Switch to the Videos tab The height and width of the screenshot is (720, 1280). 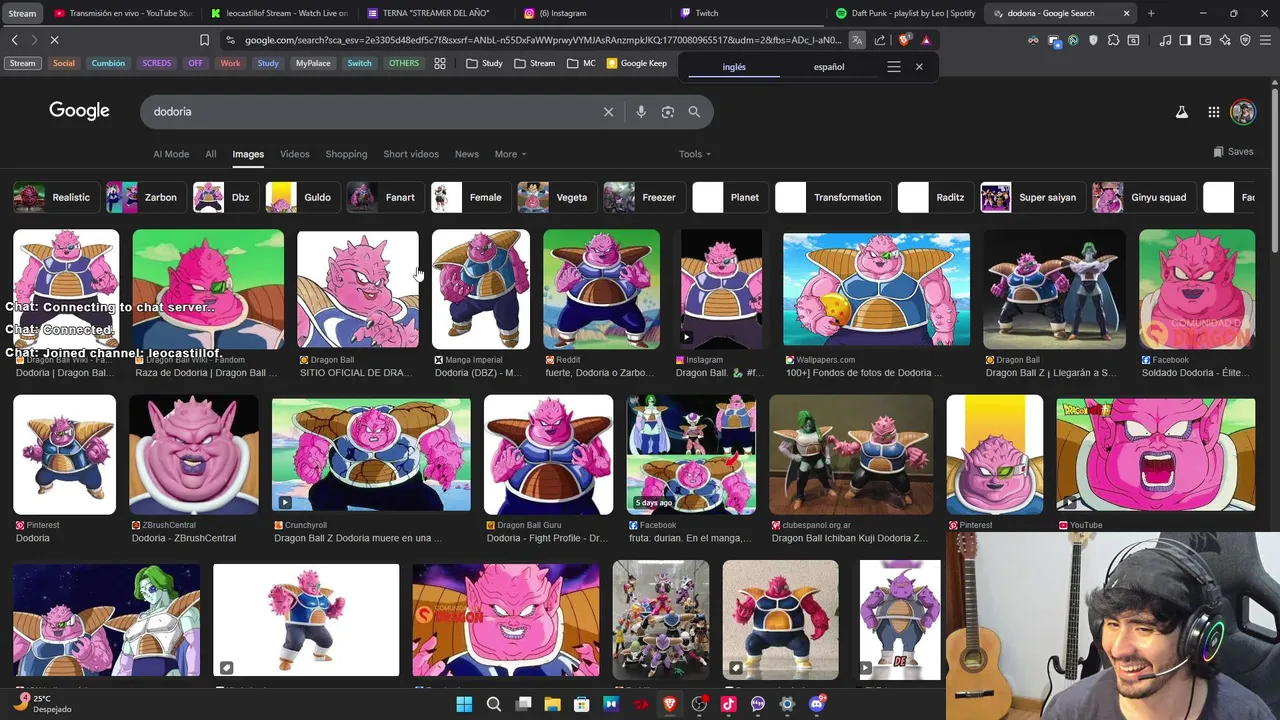pos(295,154)
